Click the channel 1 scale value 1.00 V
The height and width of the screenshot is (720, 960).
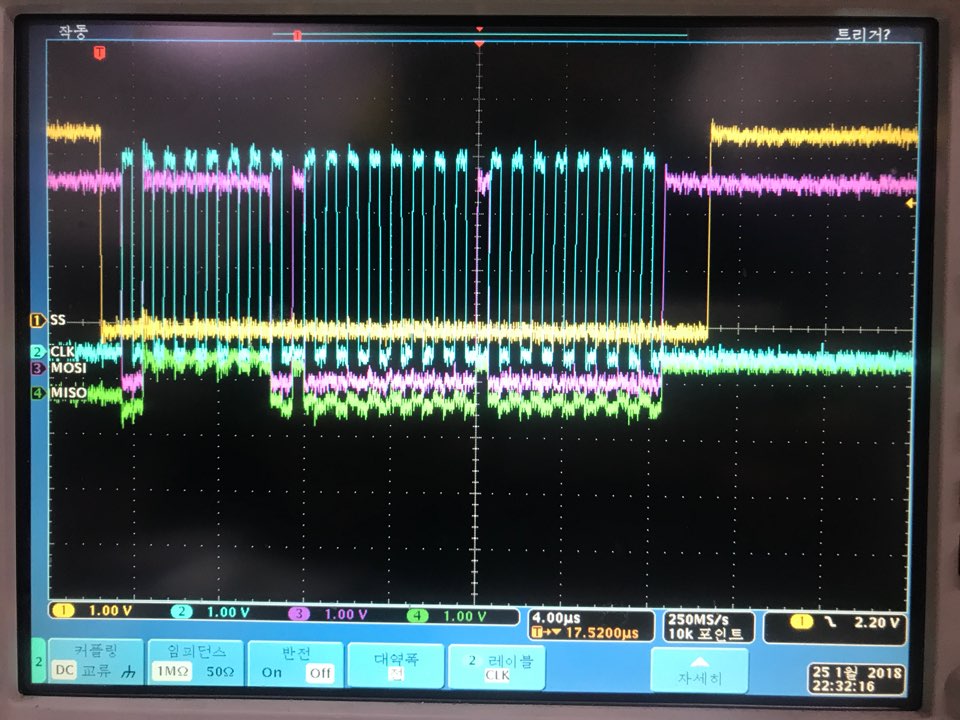point(110,610)
